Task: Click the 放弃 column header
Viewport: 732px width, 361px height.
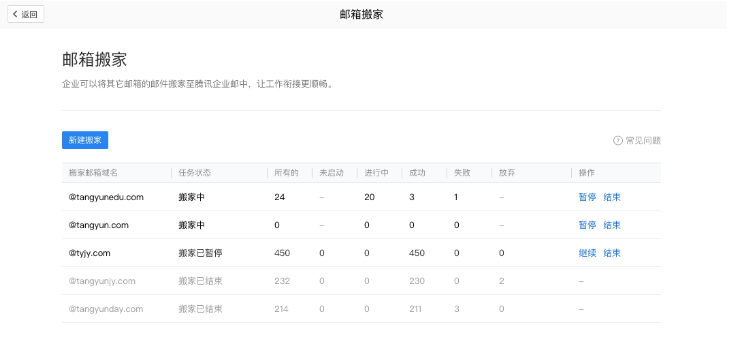Action: click(x=507, y=173)
